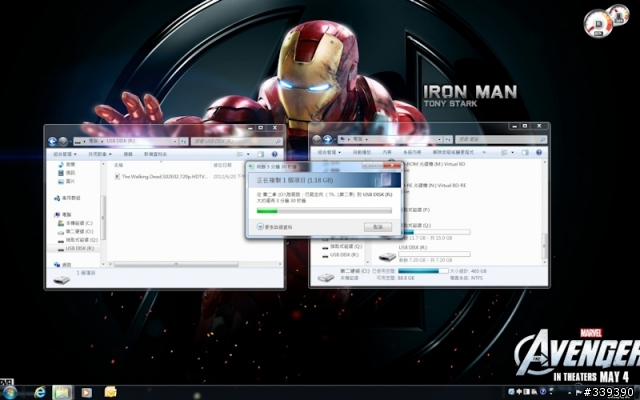640x400 pixels.
Task: Select 抽取式磁碟 (Q:) in left window sidebar
Action: coord(78,240)
